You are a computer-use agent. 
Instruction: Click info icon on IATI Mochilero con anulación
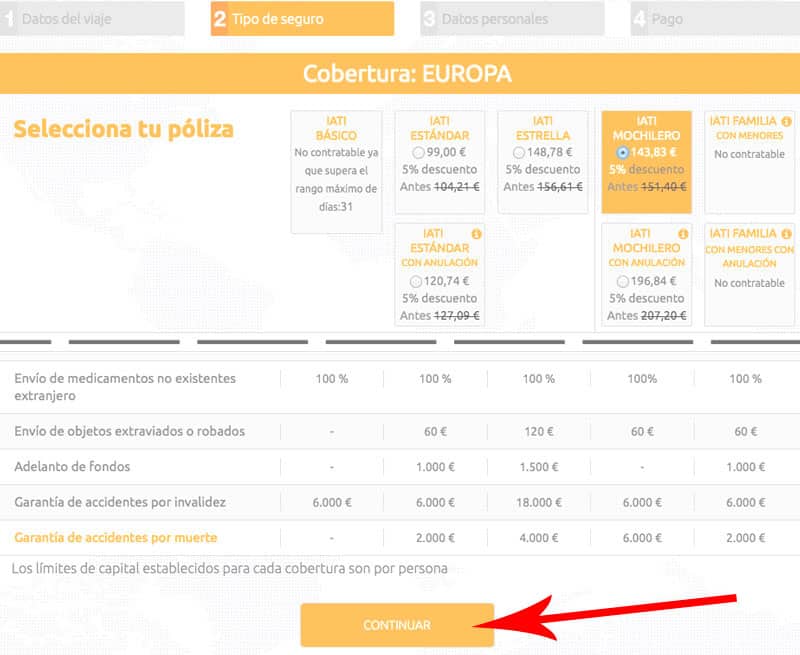coord(683,234)
